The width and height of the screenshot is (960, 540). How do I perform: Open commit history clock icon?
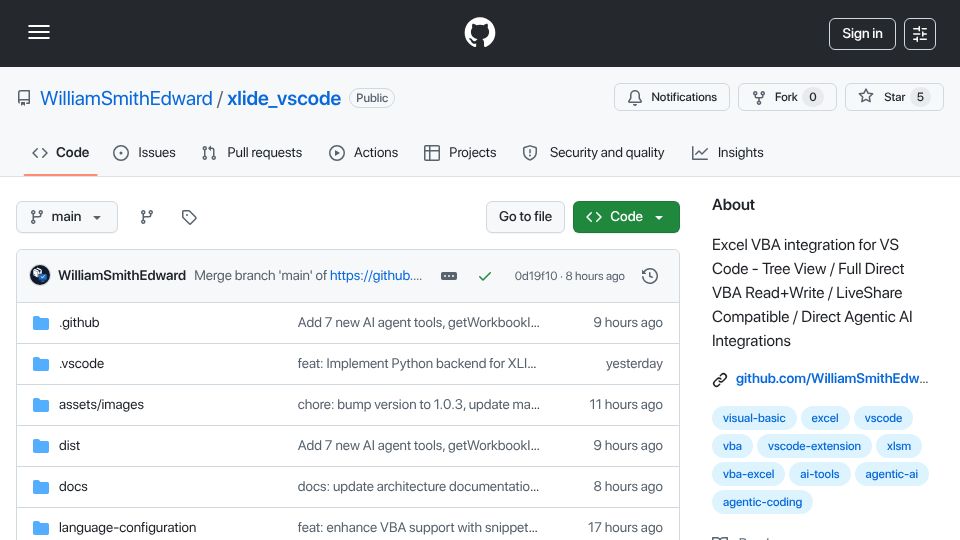[650, 276]
